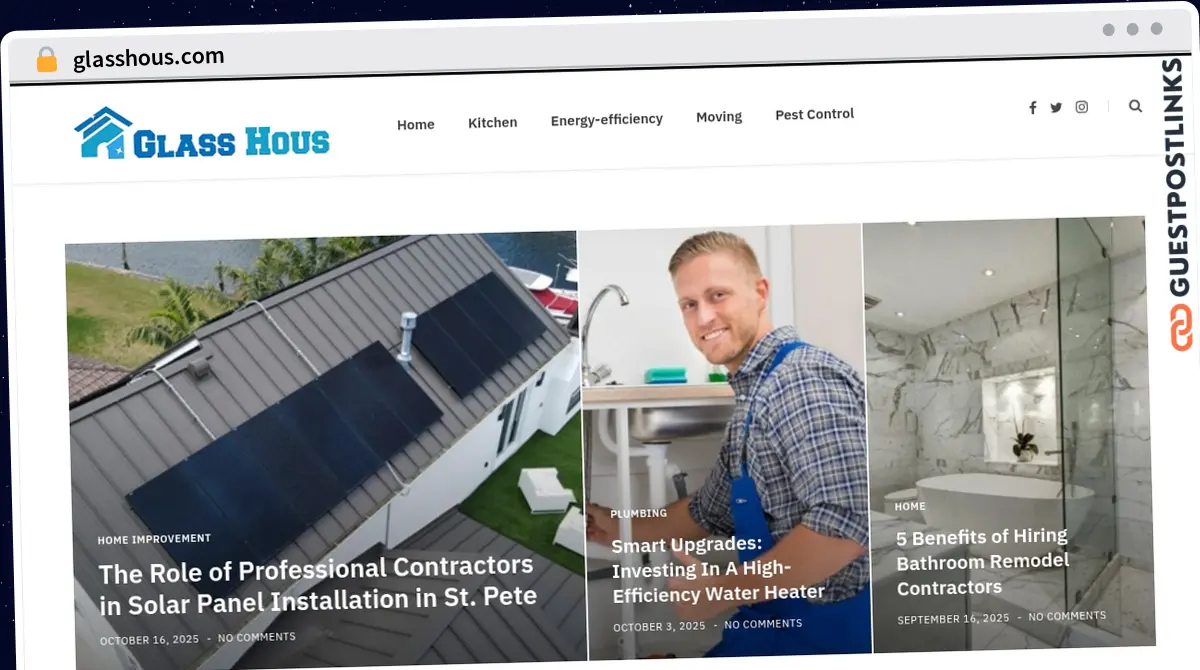Click the Home Improvement category tag
This screenshot has width=1200, height=670.
click(154, 539)
